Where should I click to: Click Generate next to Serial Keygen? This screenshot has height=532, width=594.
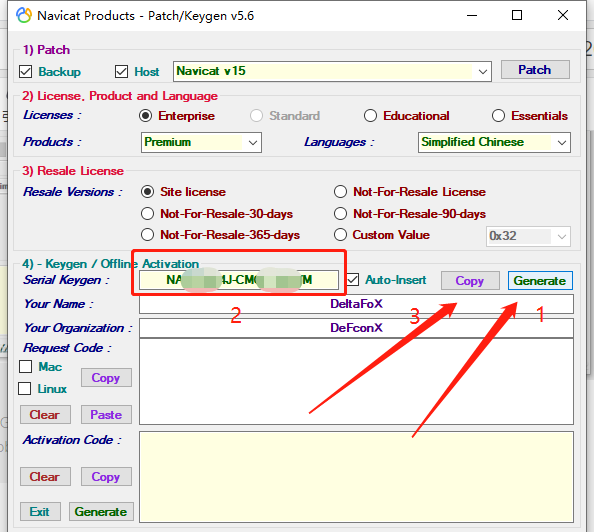540,281
